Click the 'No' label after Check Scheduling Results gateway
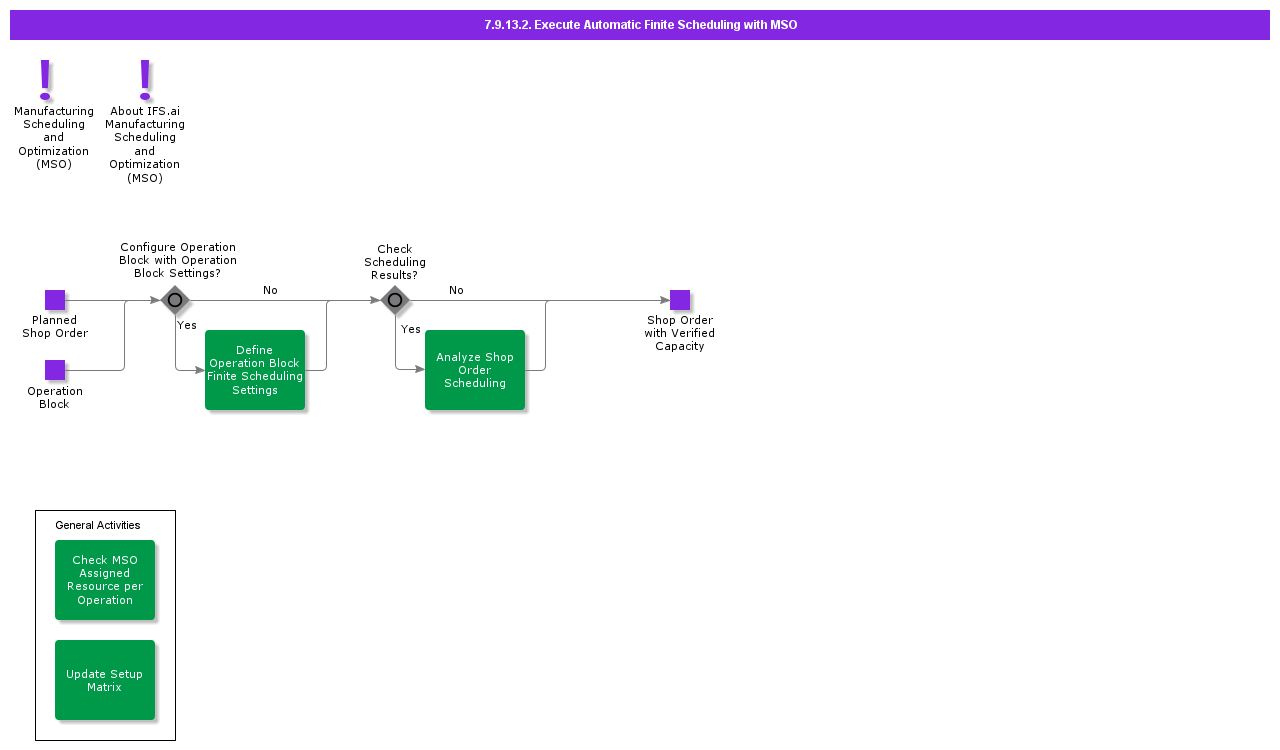Image resolution: width=1280 pixels, height=750 pixels. pyautogui.click(x=456, y=290)
